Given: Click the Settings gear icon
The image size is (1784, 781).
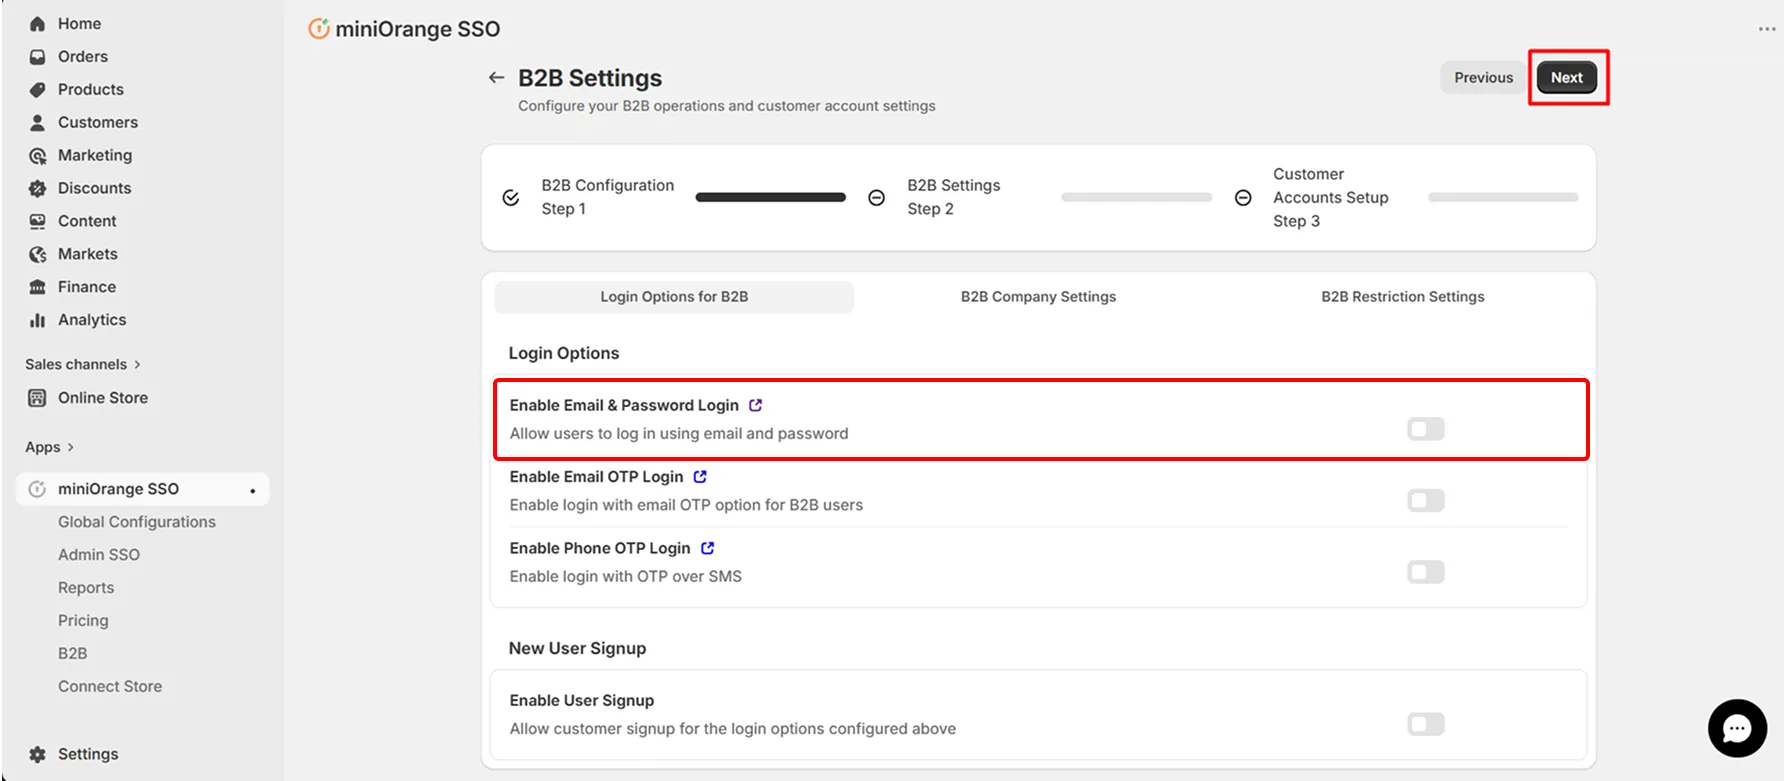Looking at the screenshot, I should coord(37,755).
